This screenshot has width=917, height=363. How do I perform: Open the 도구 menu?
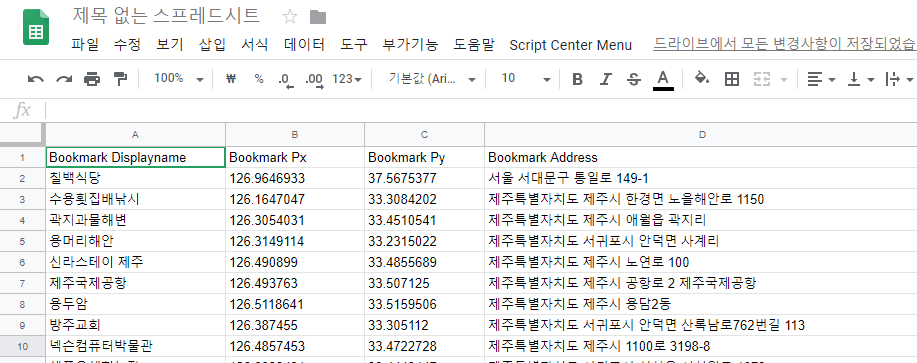tap(354, 45)
